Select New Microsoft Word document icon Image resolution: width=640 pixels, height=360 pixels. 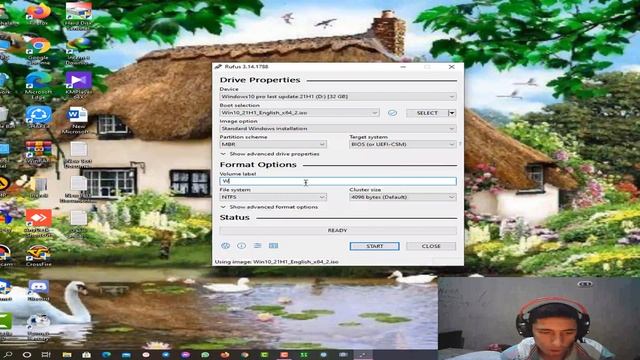pos(78,120)
